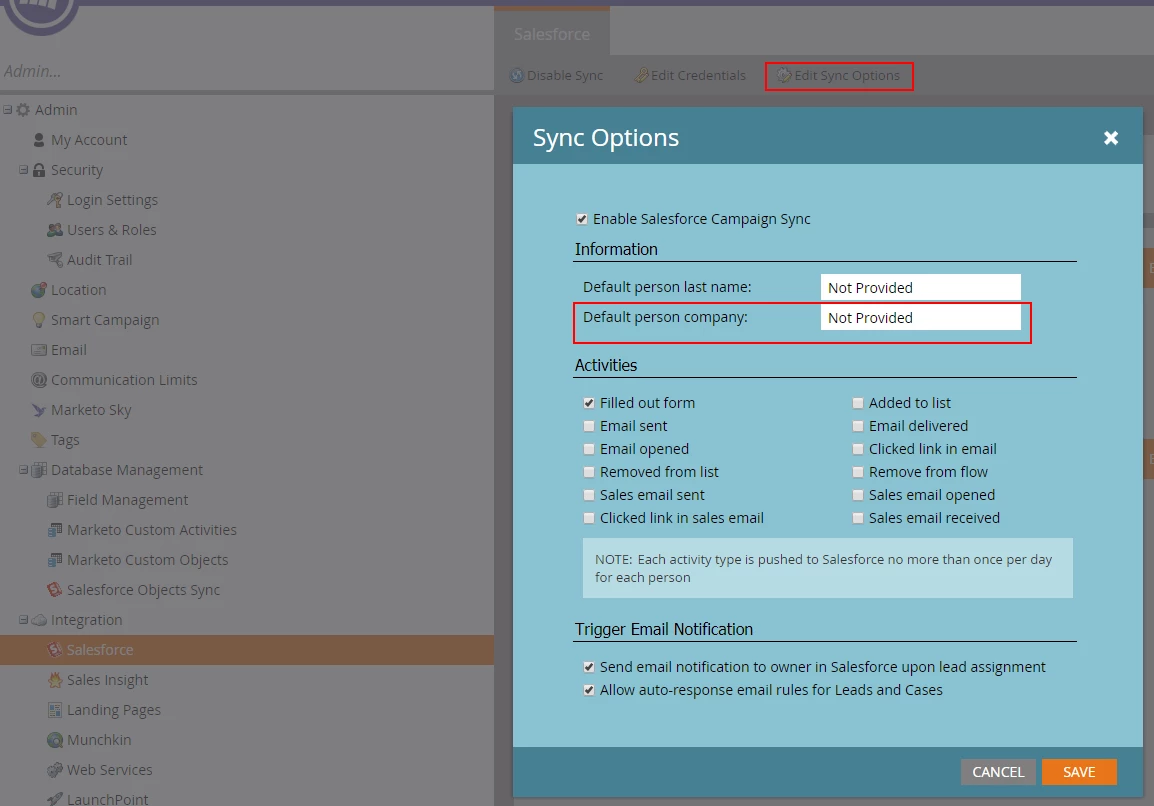The image size is (1154, 806).
Task: Click the Tags icon
Action: 39,440
